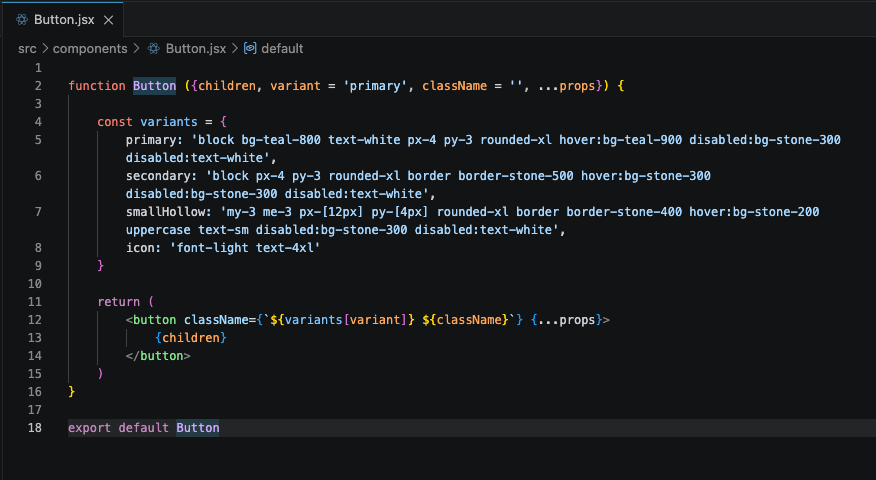The width and height of the screenshot is (876, 480).
Task: Click highlighted 'Button' on line 18
Action: tap(198, 428)
